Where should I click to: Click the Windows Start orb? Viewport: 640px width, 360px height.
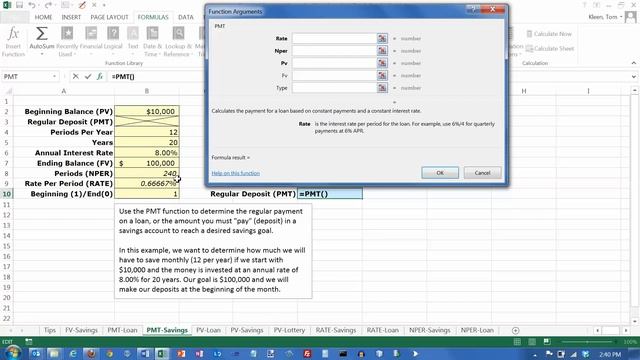click(x=13, y=353)
